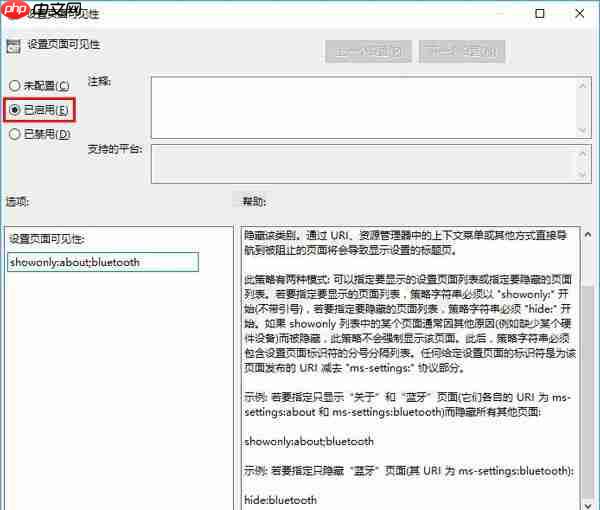This screenshot has height=510, width=600.
Task: Maximize the dialog window
Action: pyautogui.click(x=540, y=14)
